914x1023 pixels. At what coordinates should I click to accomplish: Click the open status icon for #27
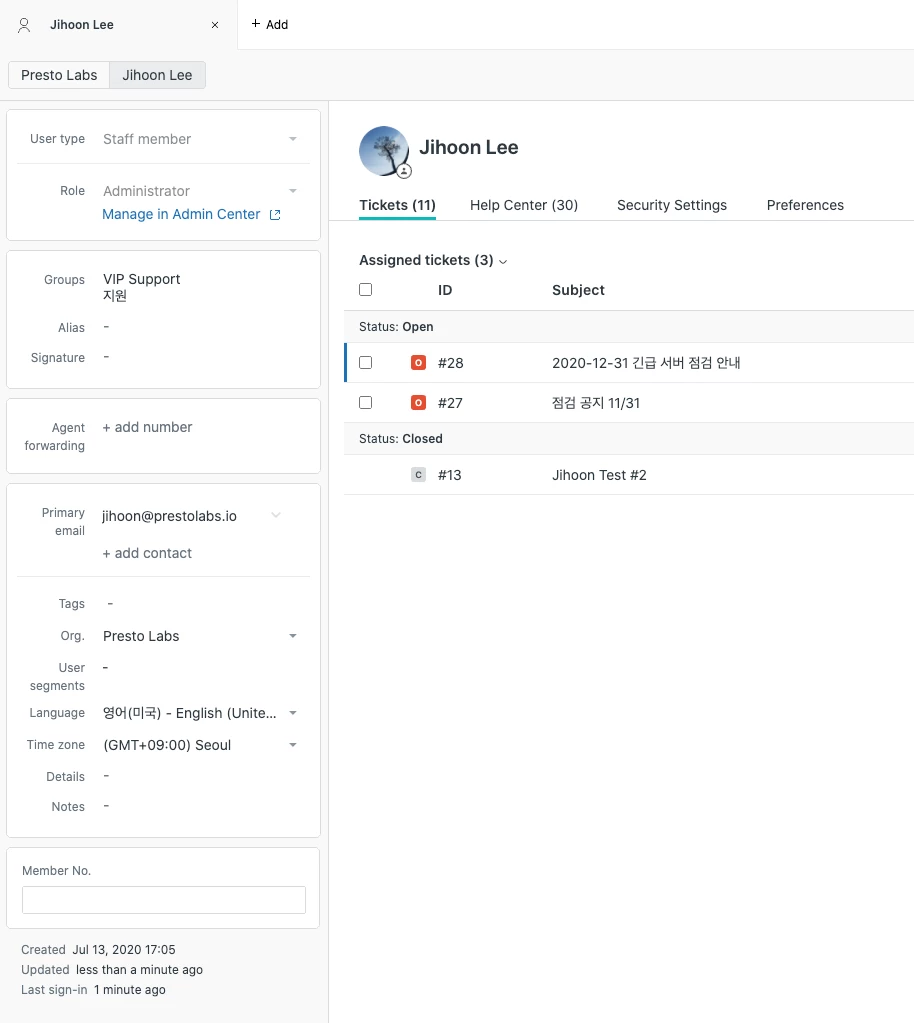pyautogui.click(x=418, y=403)
